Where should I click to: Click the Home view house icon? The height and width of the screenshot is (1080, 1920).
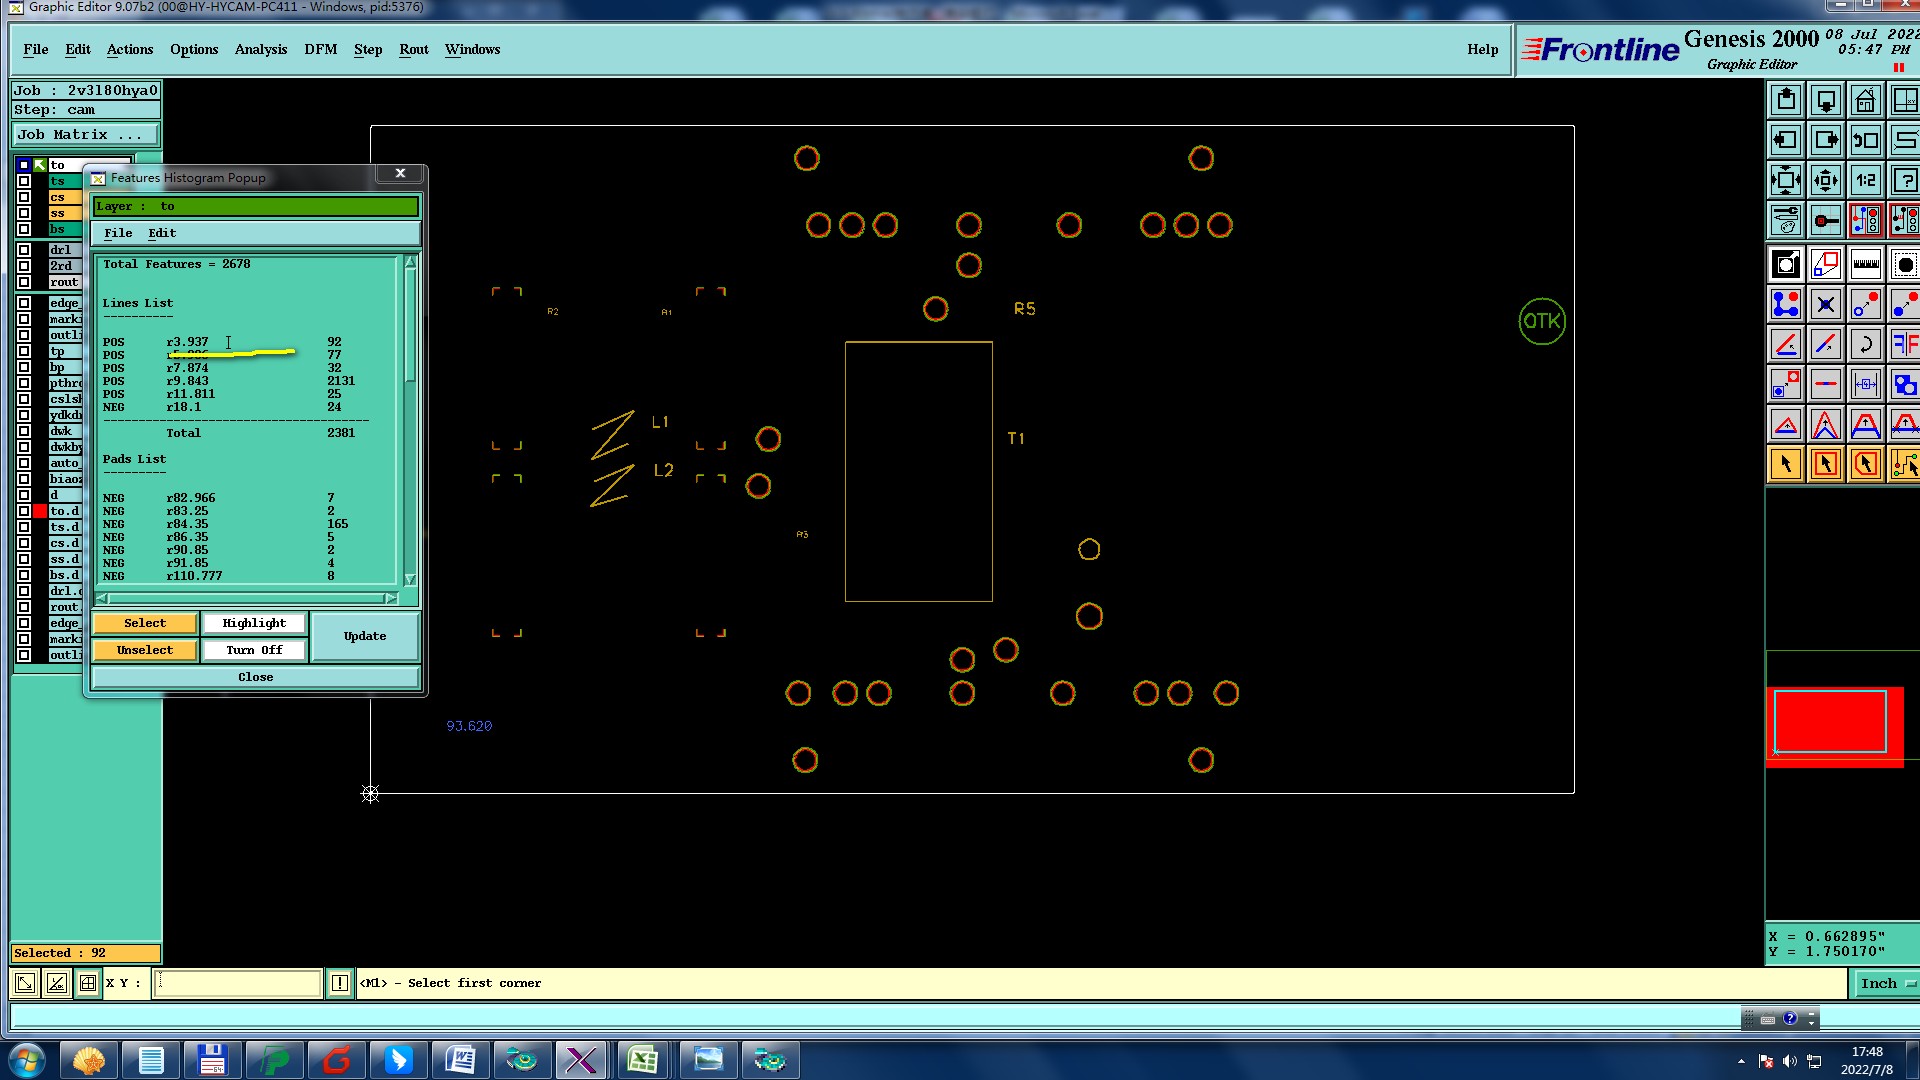point(1865,101)
